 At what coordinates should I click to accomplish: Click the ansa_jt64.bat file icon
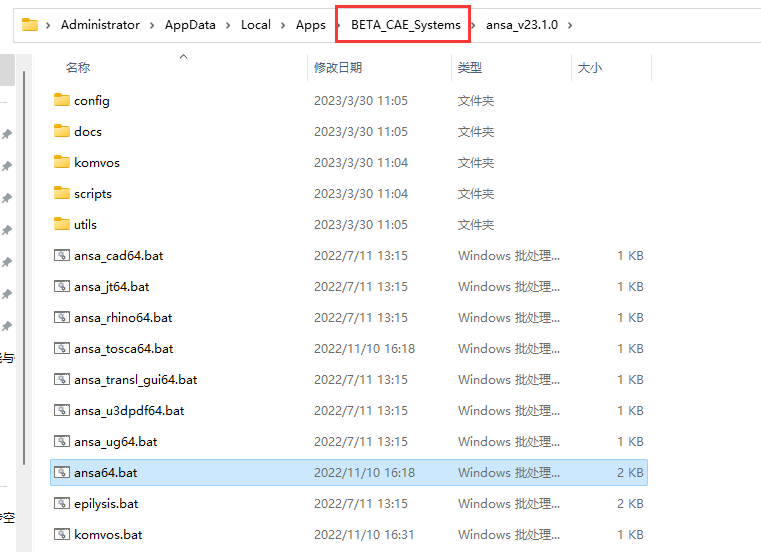[62, 286]
